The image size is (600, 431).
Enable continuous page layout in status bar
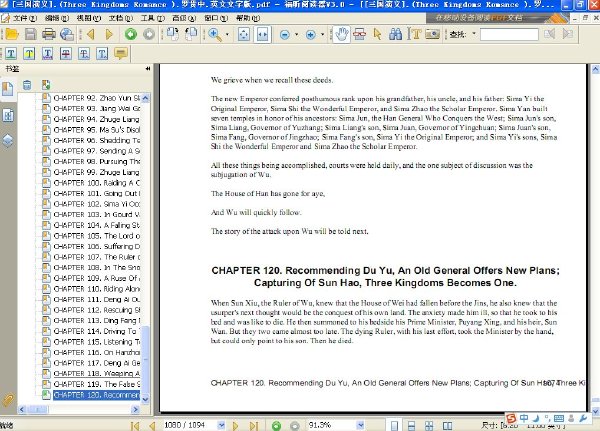pos(411,426)
